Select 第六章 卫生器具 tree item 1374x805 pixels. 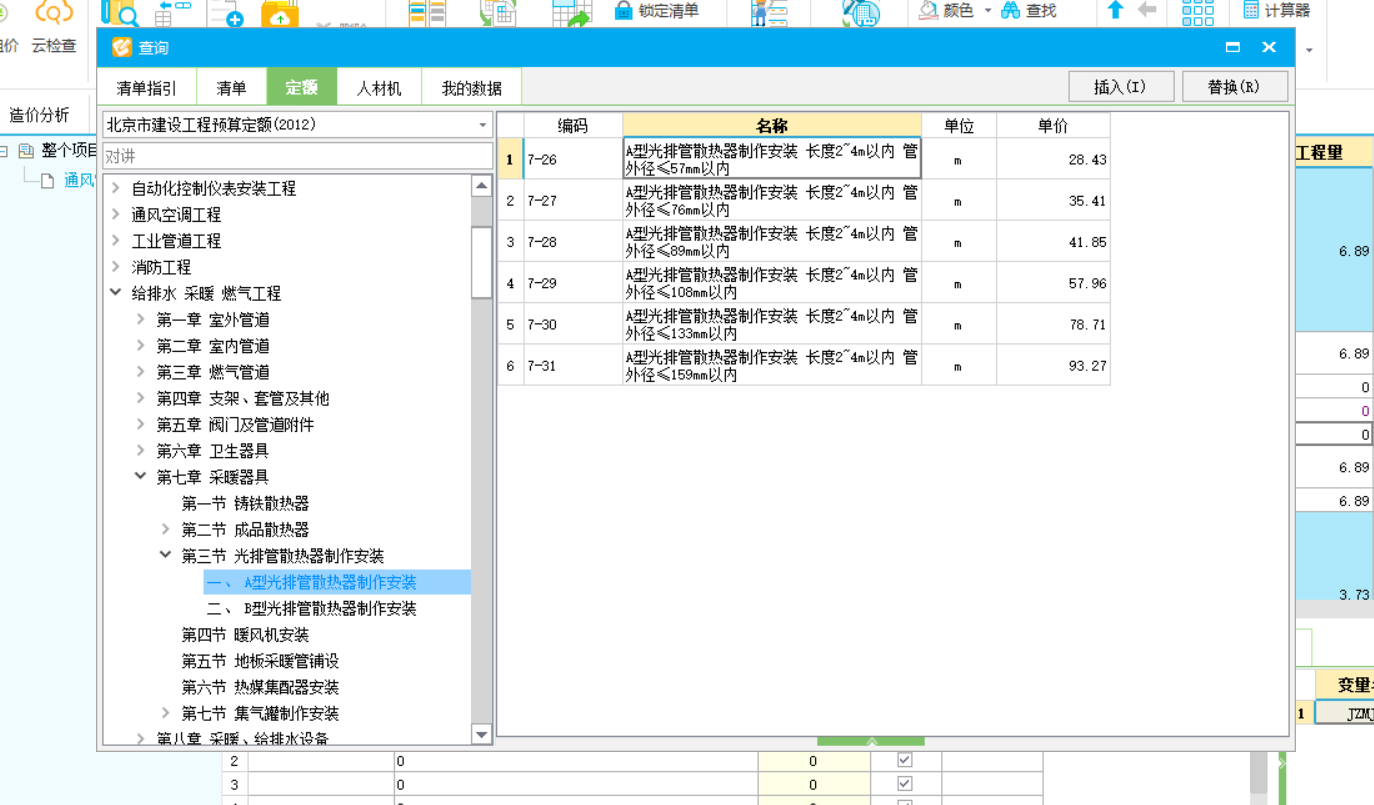click(x=212, y=451)
